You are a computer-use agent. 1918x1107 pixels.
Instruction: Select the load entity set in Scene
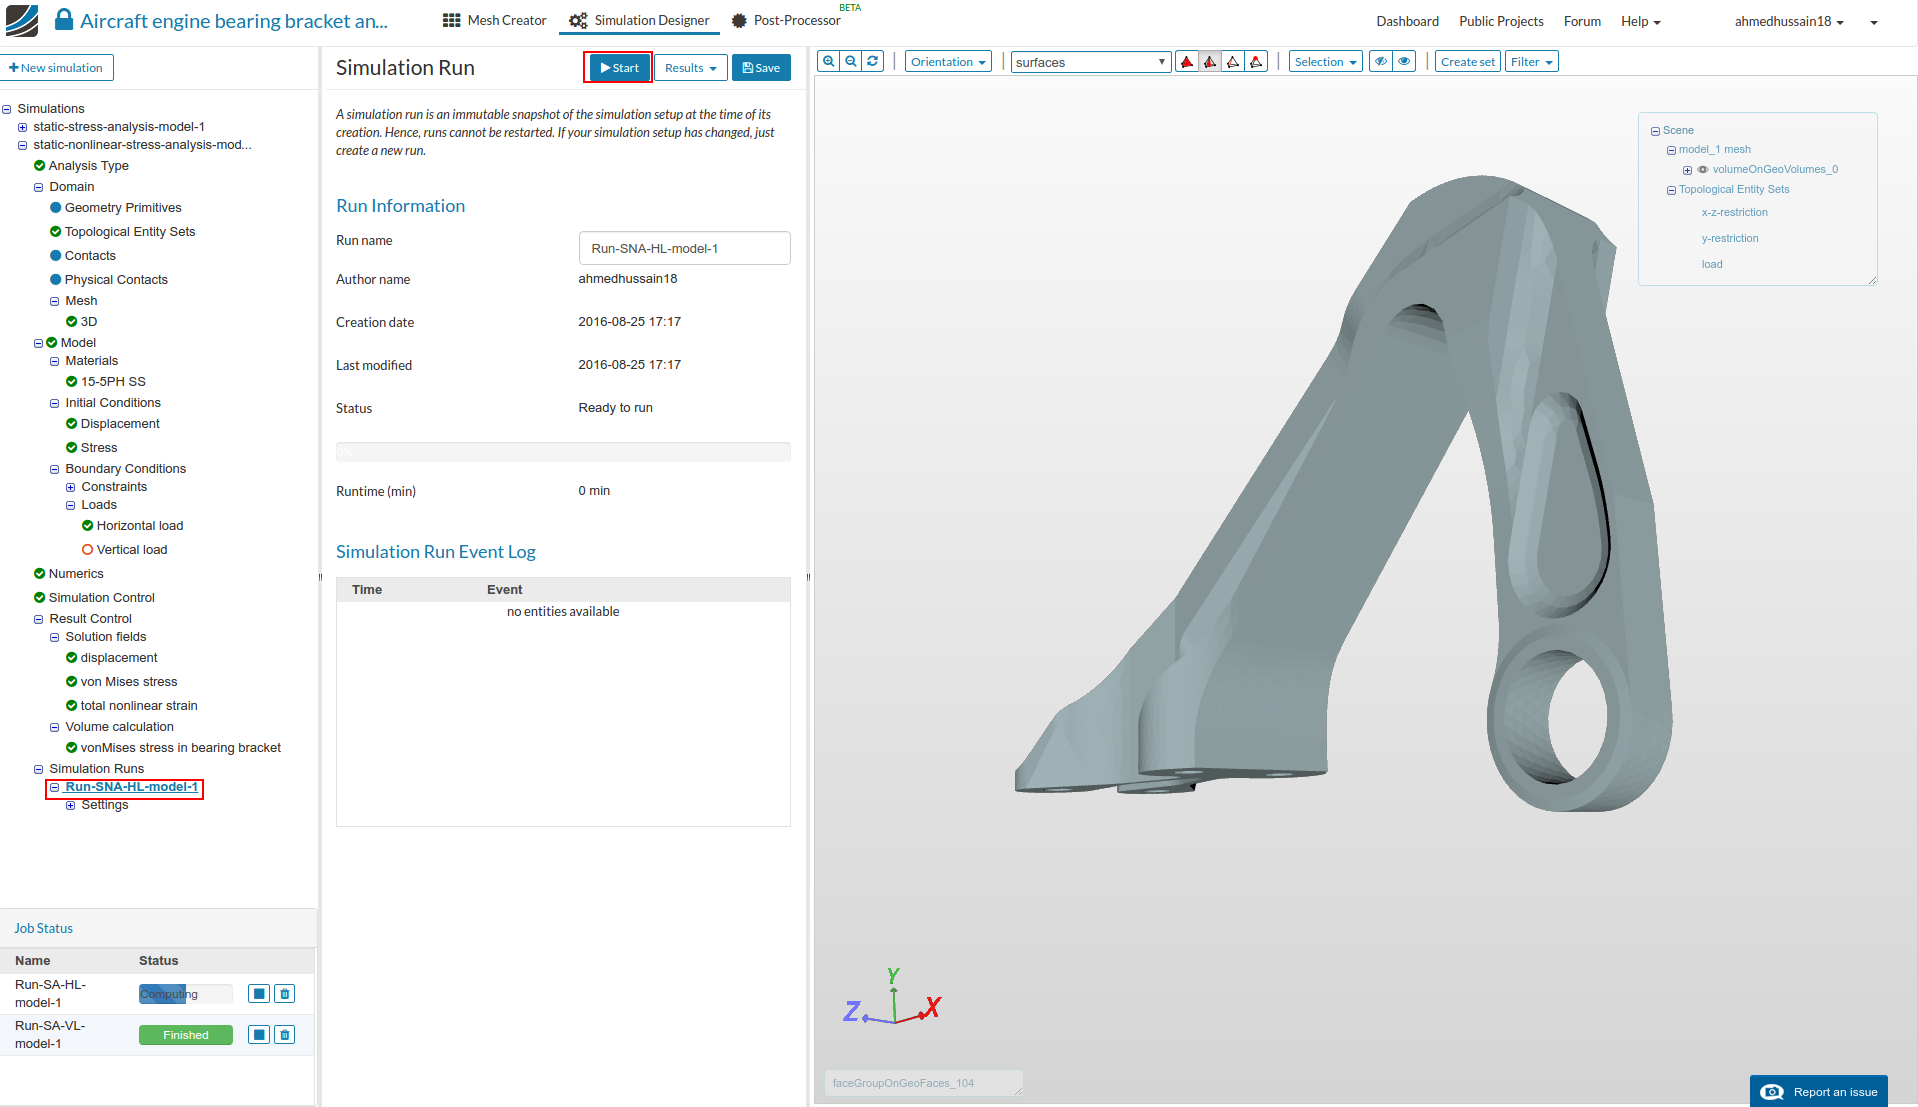[x=1712, y=265]
